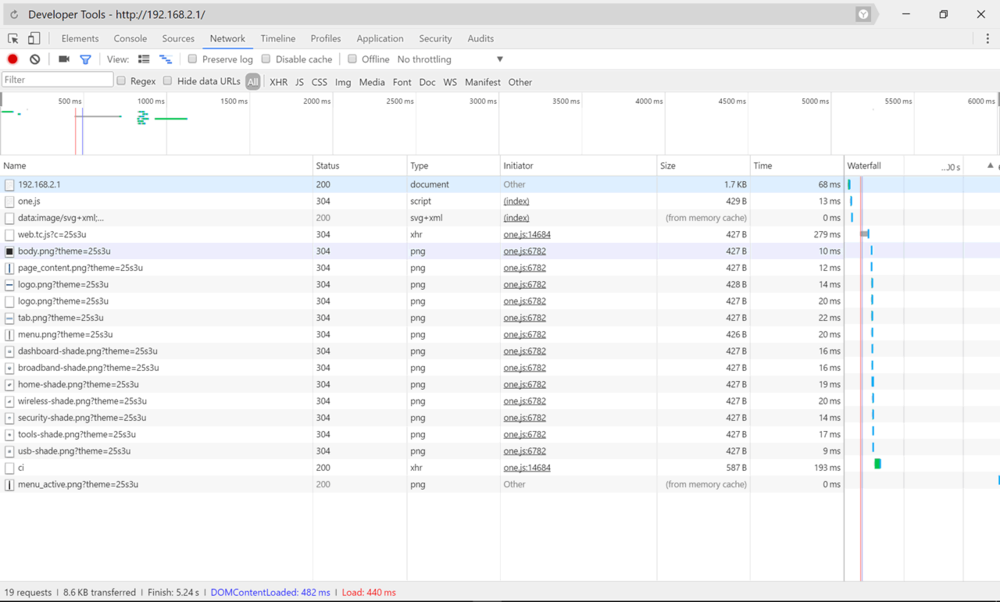
Task: Click file icon of body.png row
Action: pyautogui.click(x=10, y=251)
